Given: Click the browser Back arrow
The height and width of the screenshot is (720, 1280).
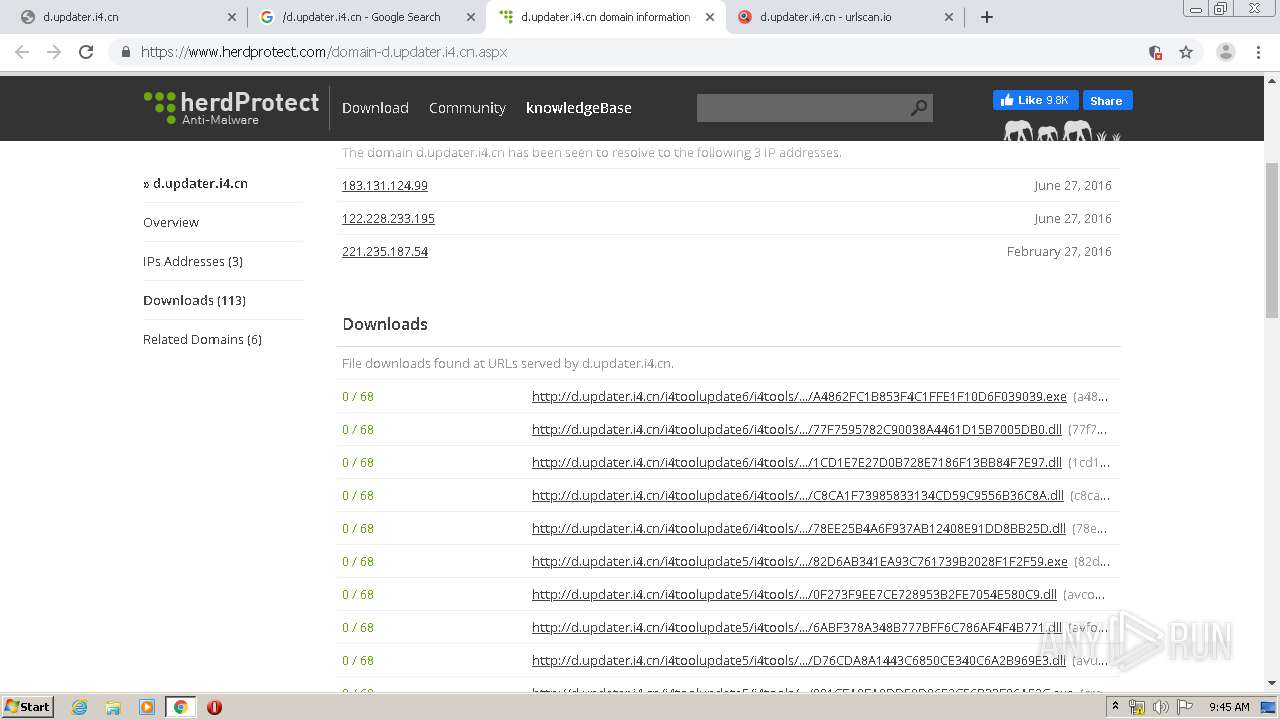Looking at the screenshot, I should (x=22, y=52).
